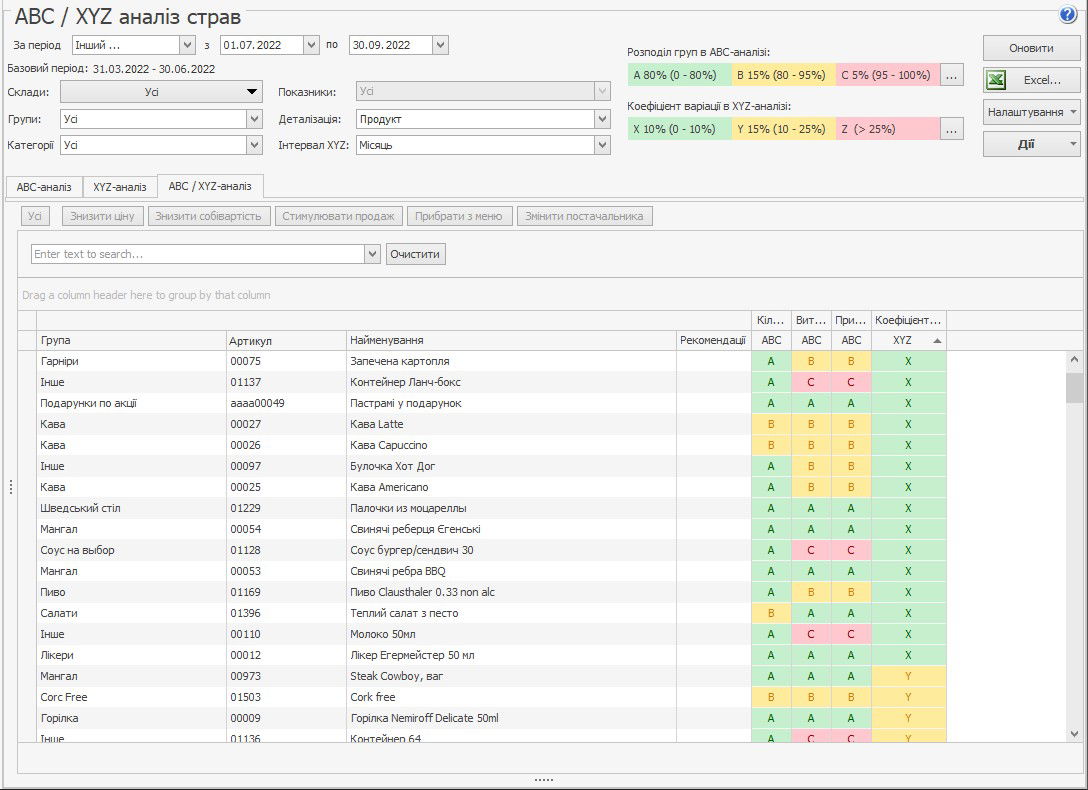Image resolution: width=1088 pixels, height=790 pixels.
Task: Switch to the XYZ-аналіз tab
Action: (120, 187)
